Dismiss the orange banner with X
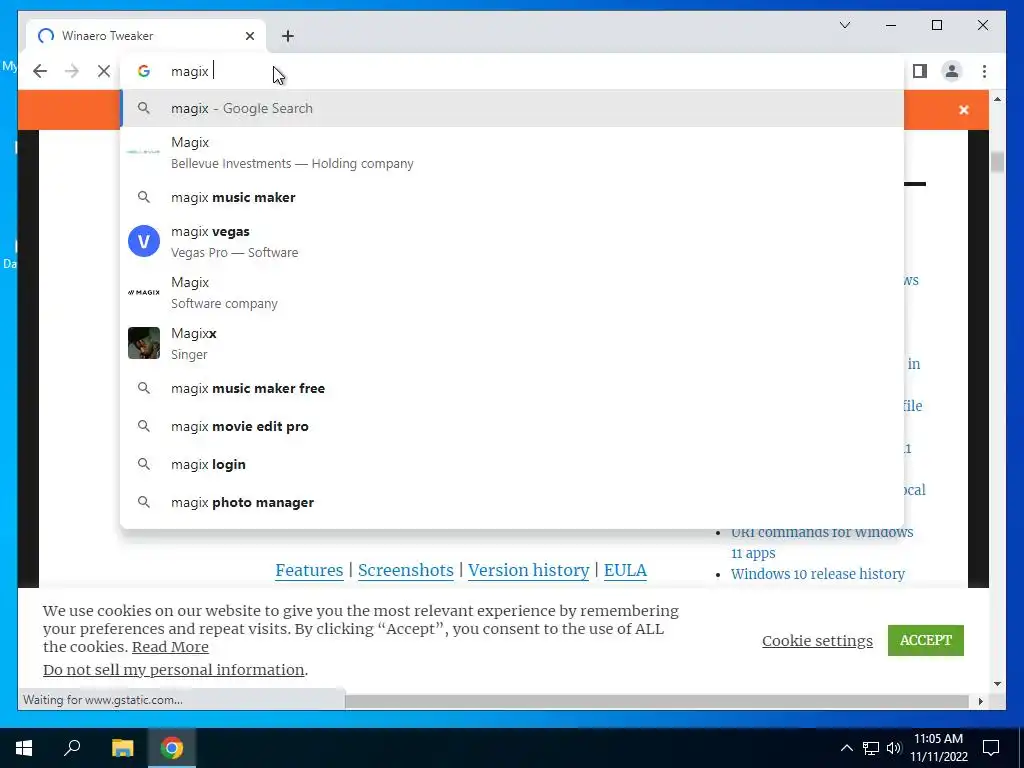Viewport: 1024px width, 768px height. 964,110
